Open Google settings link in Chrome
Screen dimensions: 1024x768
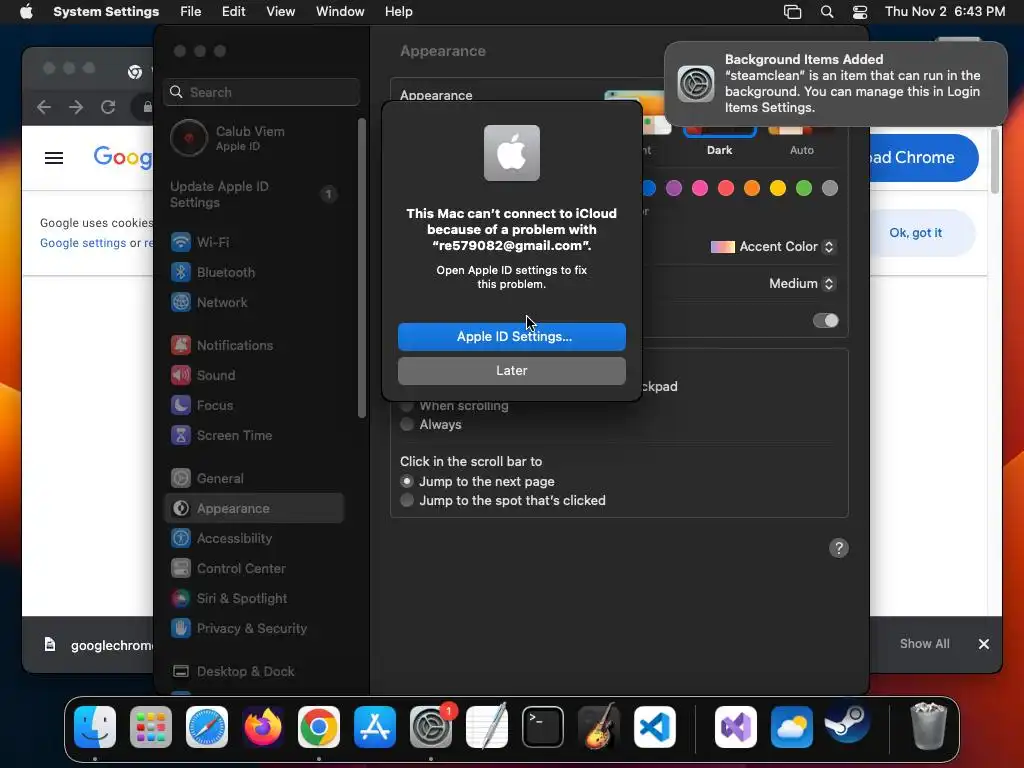[83, 243]
